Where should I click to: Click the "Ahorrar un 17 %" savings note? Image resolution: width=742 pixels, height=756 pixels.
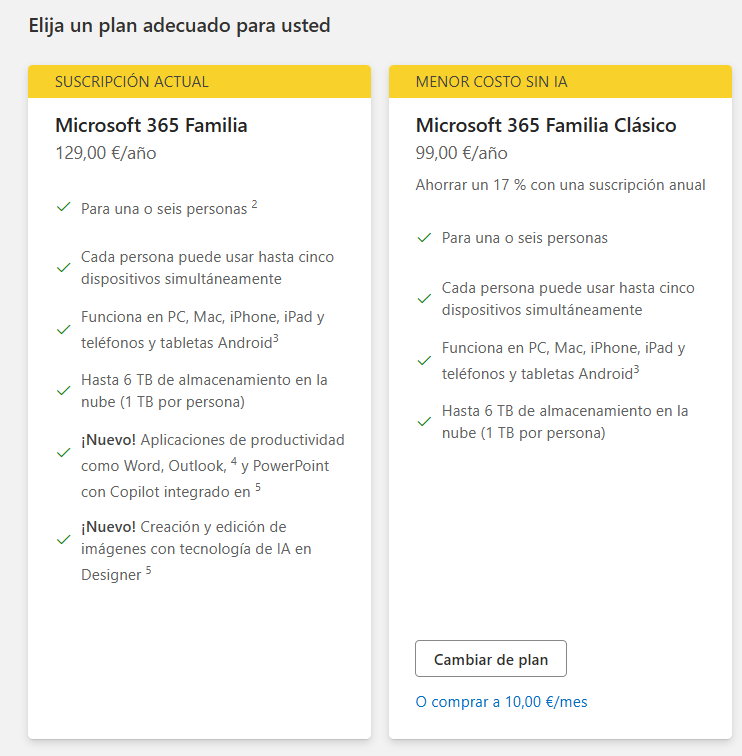(x=561, y=185)
